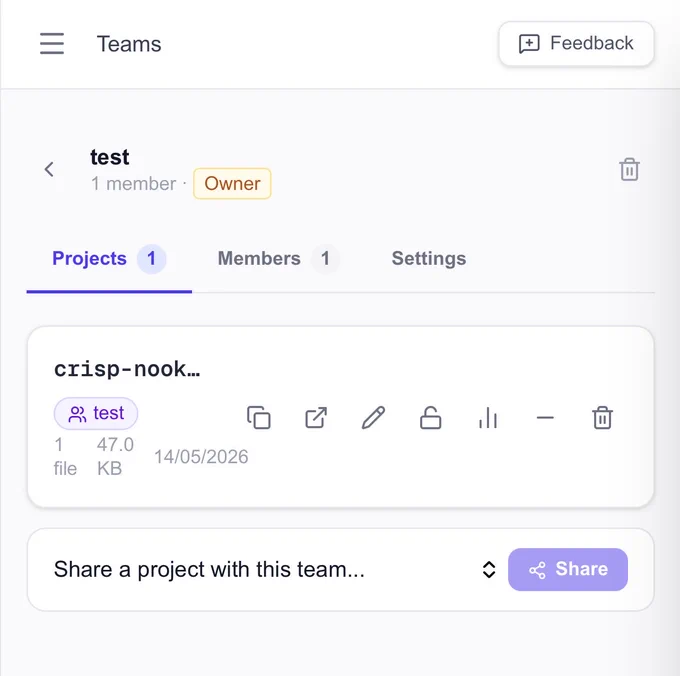Screen dimensions: 680x676
Task: Delete the test team with the trash icon
Action: (629, 169)
